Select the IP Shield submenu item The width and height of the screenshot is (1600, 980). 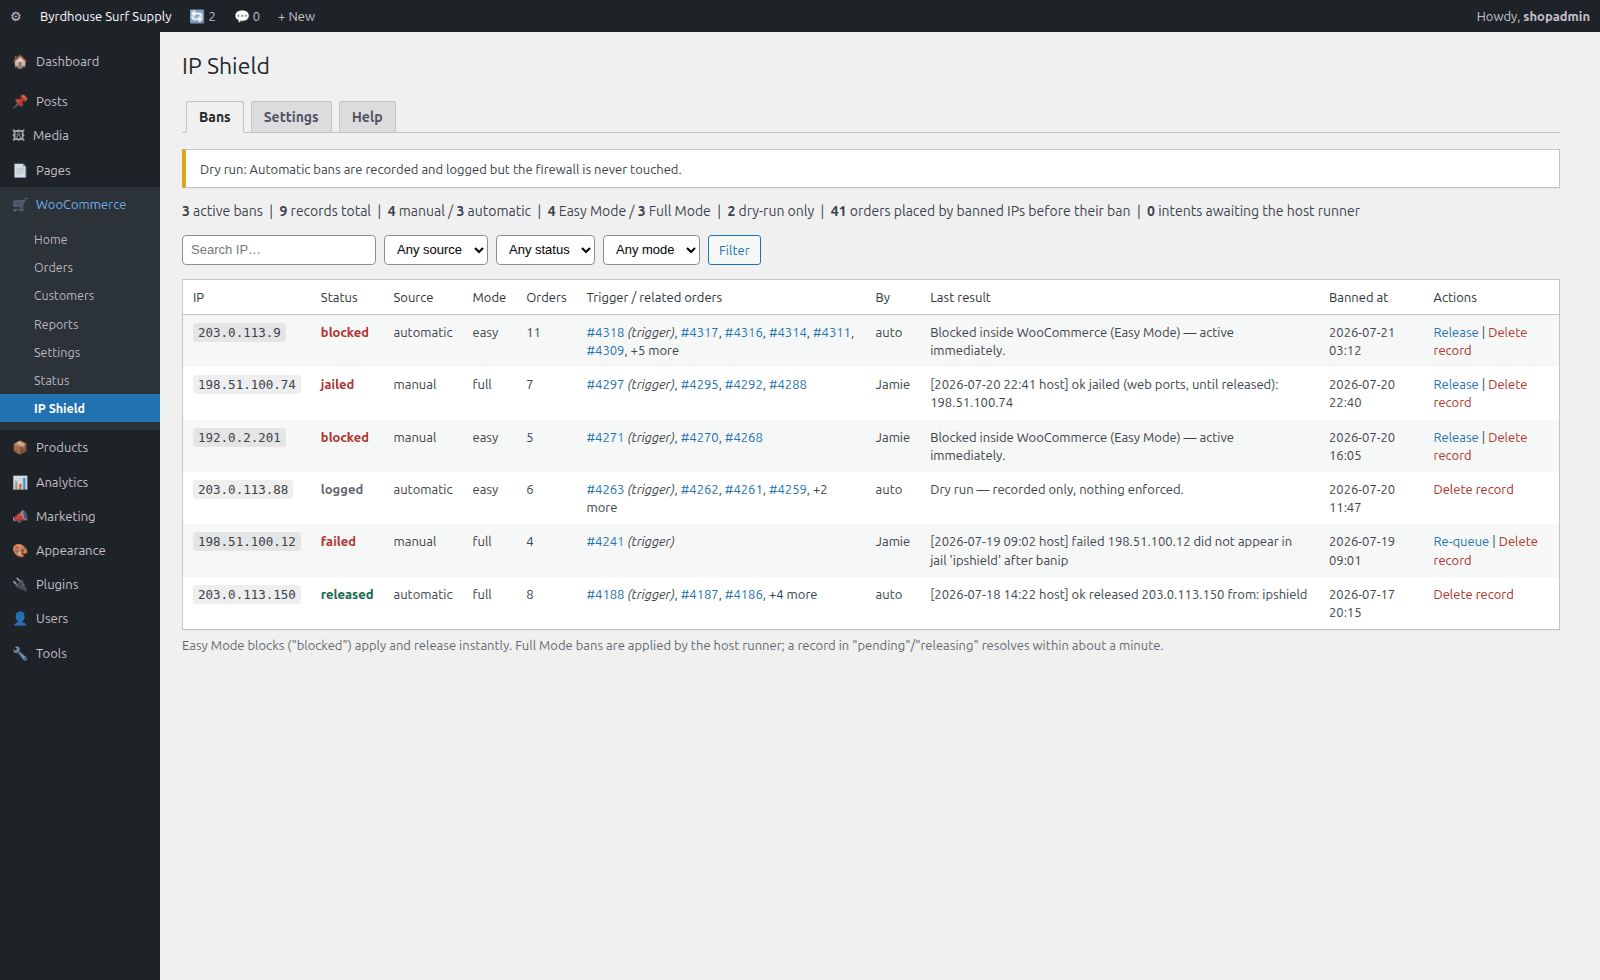(80, 408)
